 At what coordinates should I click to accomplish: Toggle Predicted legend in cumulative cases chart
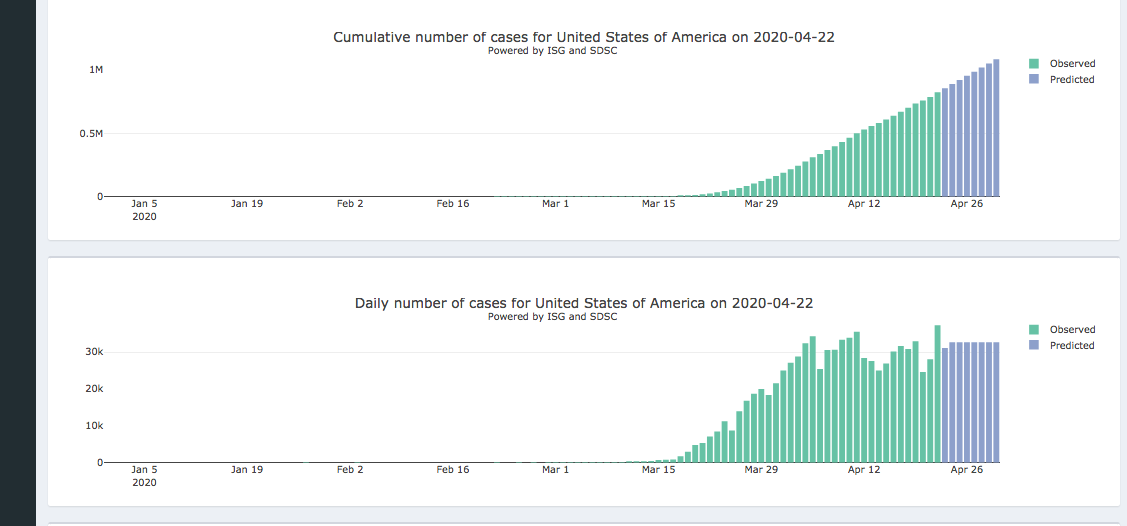click(x=1071, y=80)
